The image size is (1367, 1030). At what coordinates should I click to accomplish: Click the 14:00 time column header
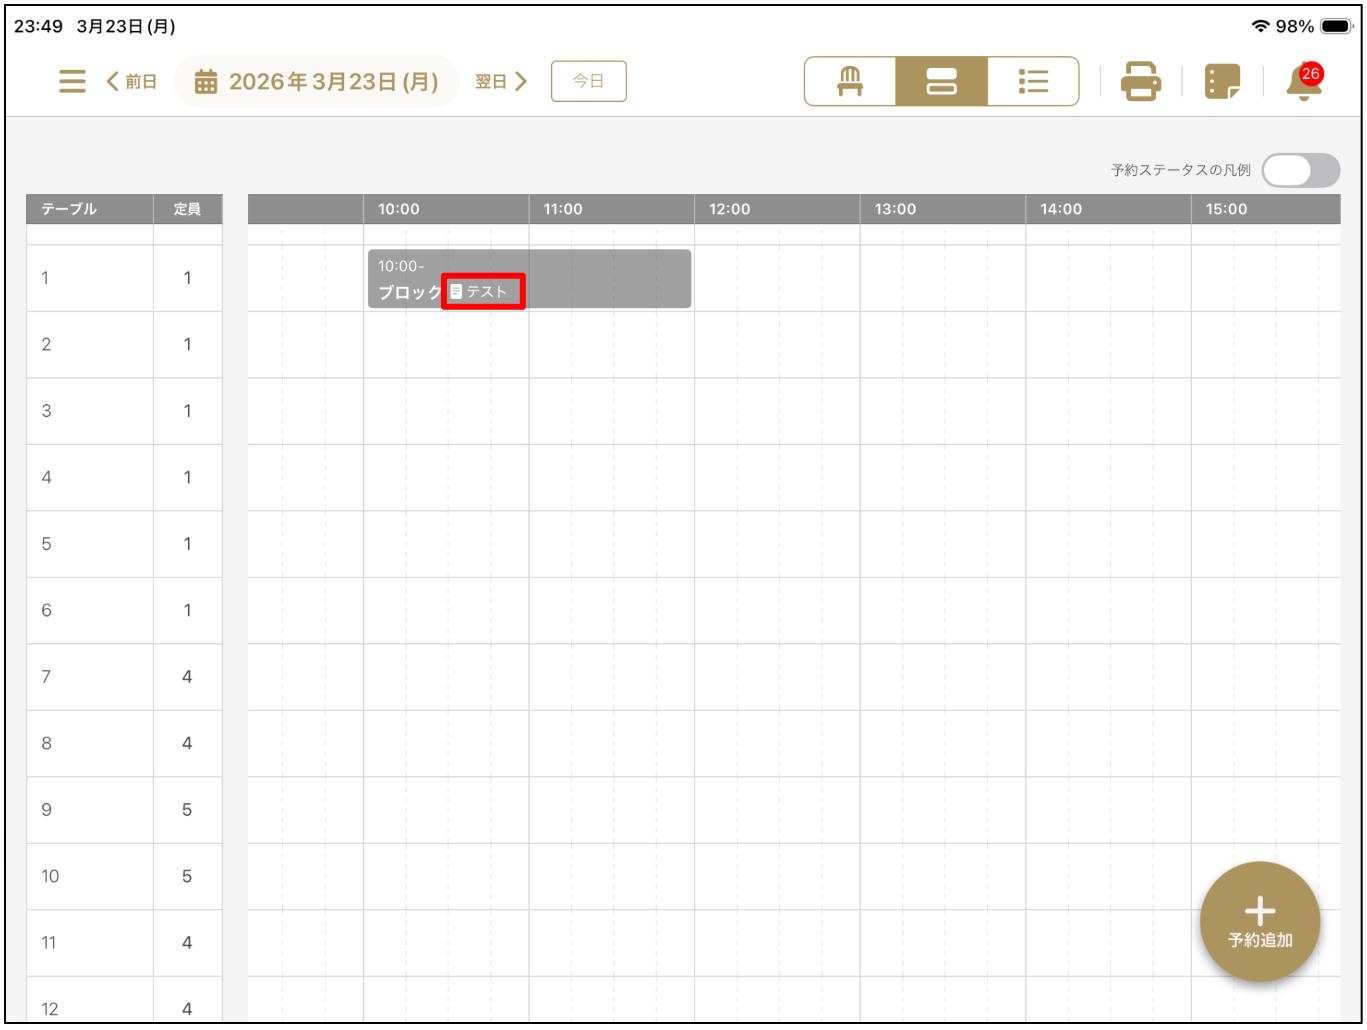1060,209
